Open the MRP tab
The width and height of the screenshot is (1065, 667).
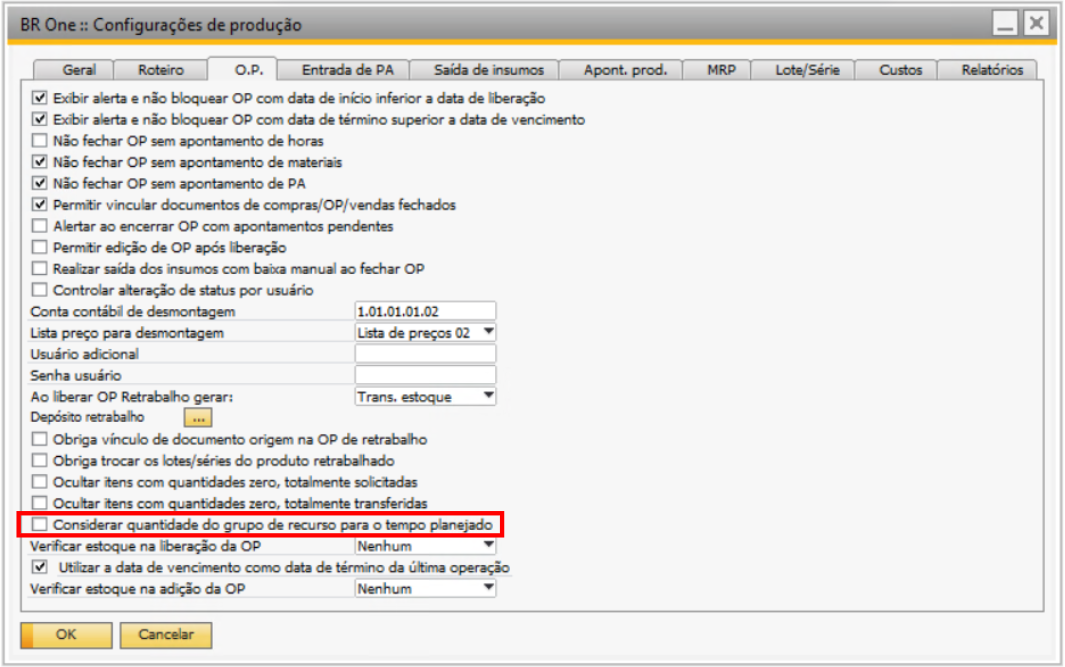point(721,70)
